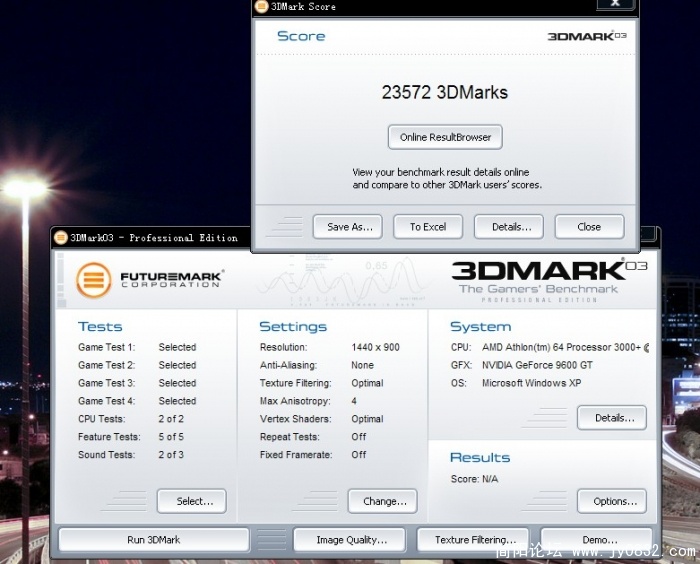The width and height of the screenshot is (700, 564).
Task: Open Texture Filtering tool
Action: tap(473, 540)
